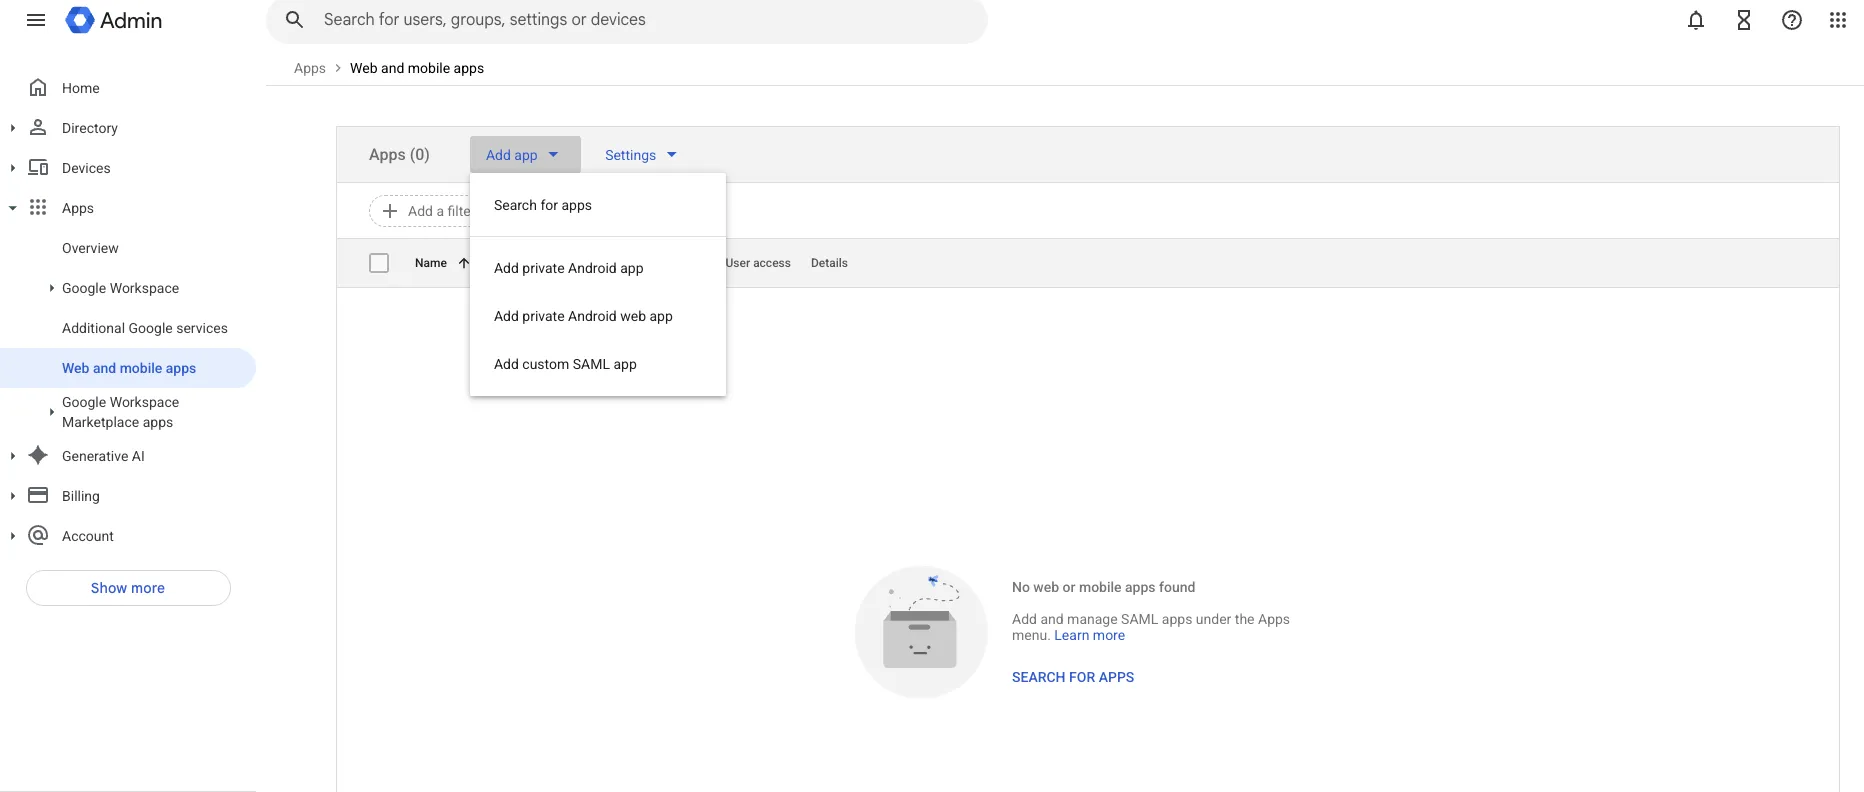Click the Home house icon

tap(38, 88)
